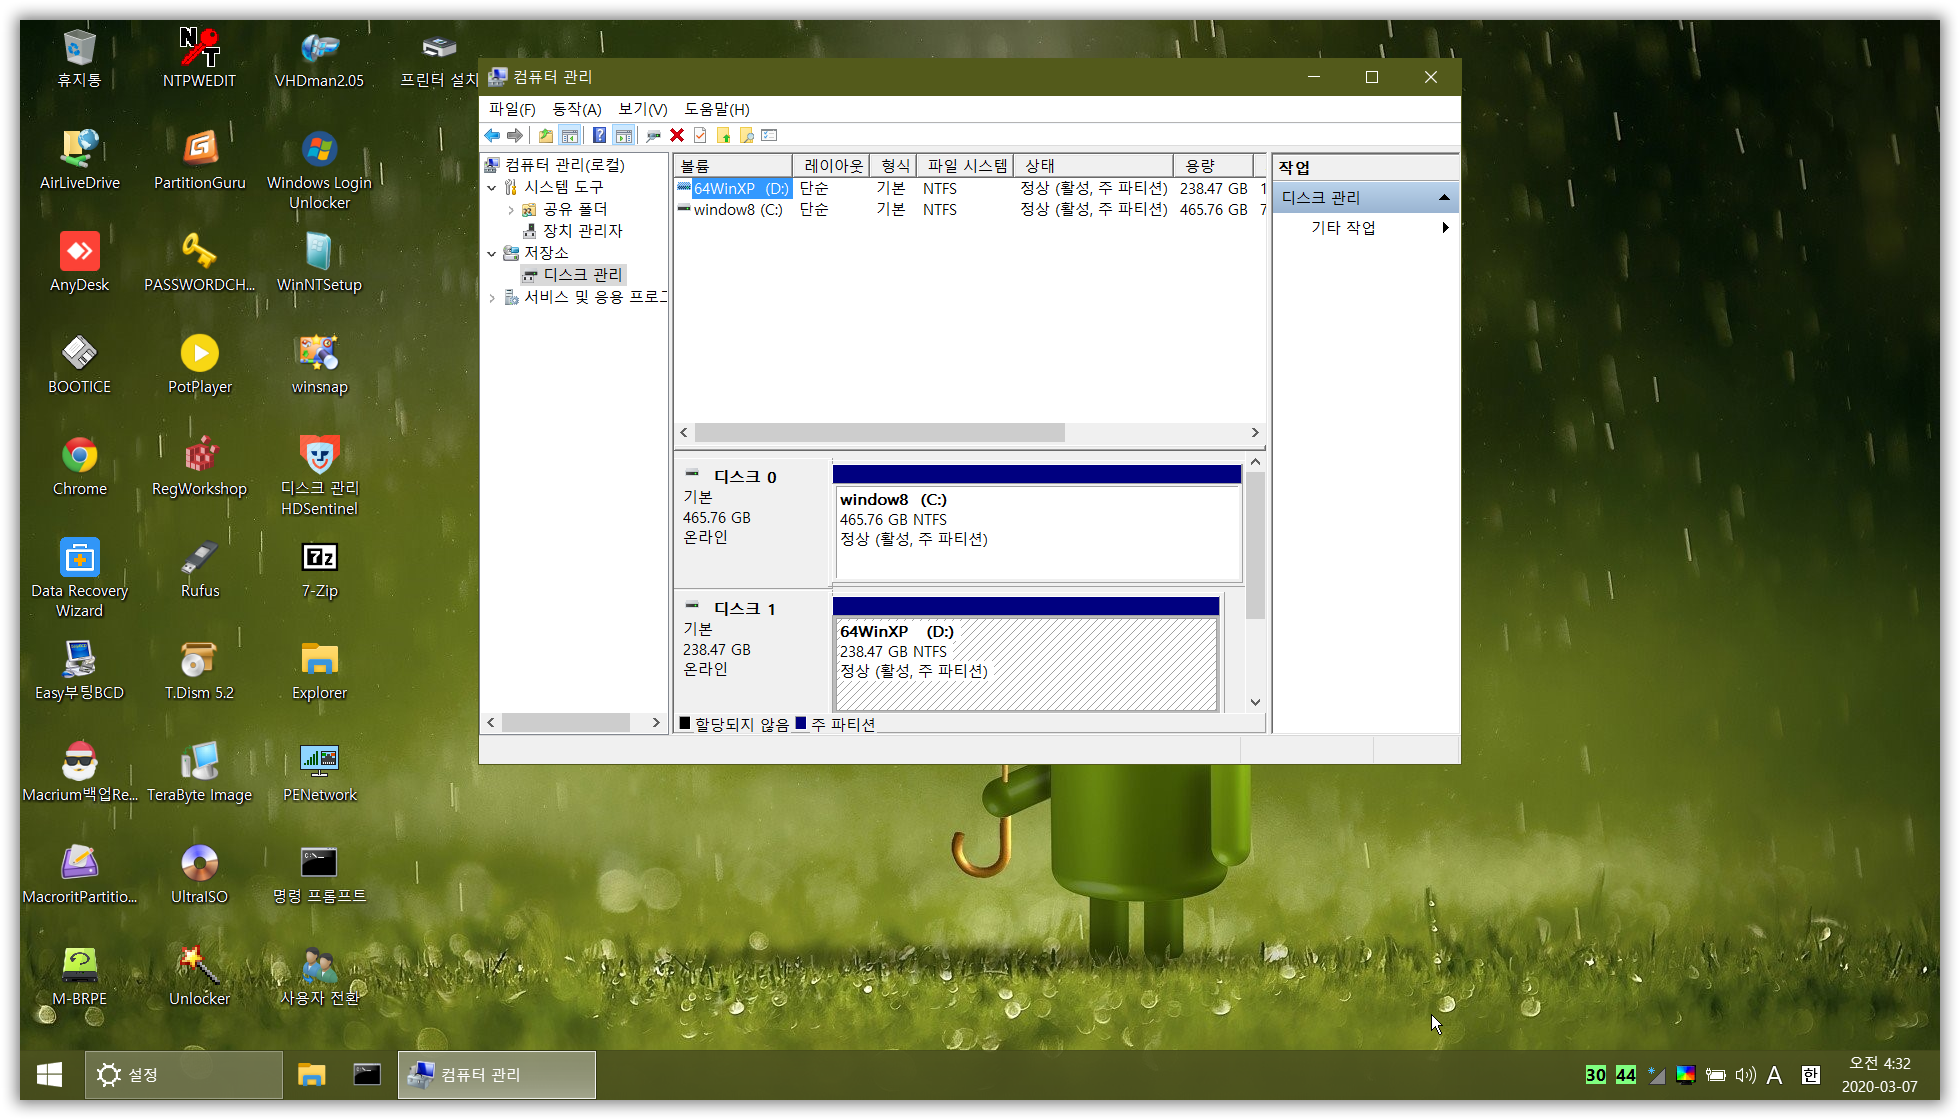This screenshot has width=1960, height=1120.
Task: Select the 64WinXP (D:) volume row
Action: tap(970, 188)
